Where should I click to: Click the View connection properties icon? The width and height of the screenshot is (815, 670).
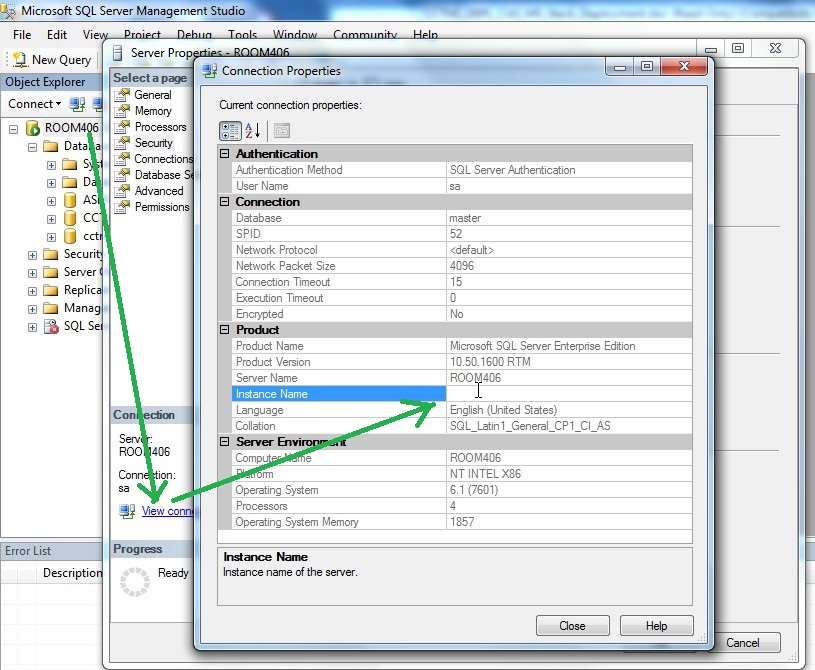[127, 511]
